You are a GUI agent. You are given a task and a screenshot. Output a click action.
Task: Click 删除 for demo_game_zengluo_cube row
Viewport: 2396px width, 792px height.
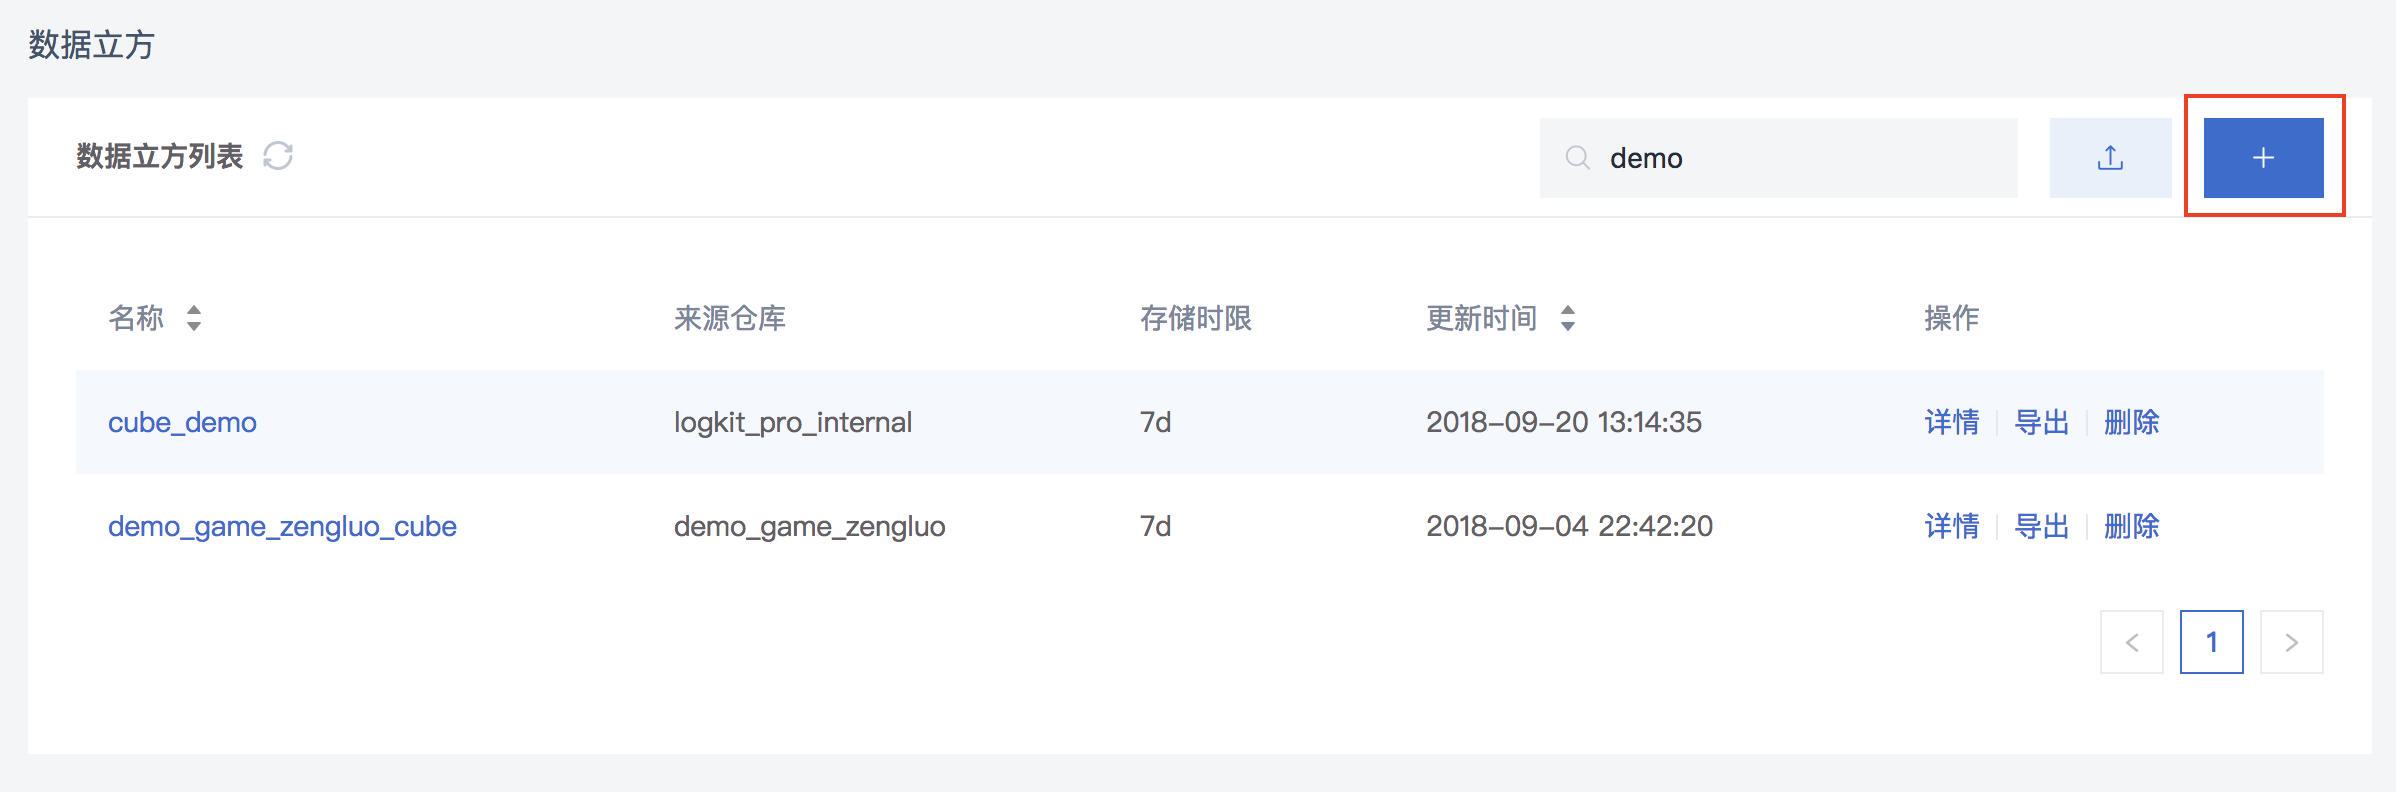point(2132,526)
